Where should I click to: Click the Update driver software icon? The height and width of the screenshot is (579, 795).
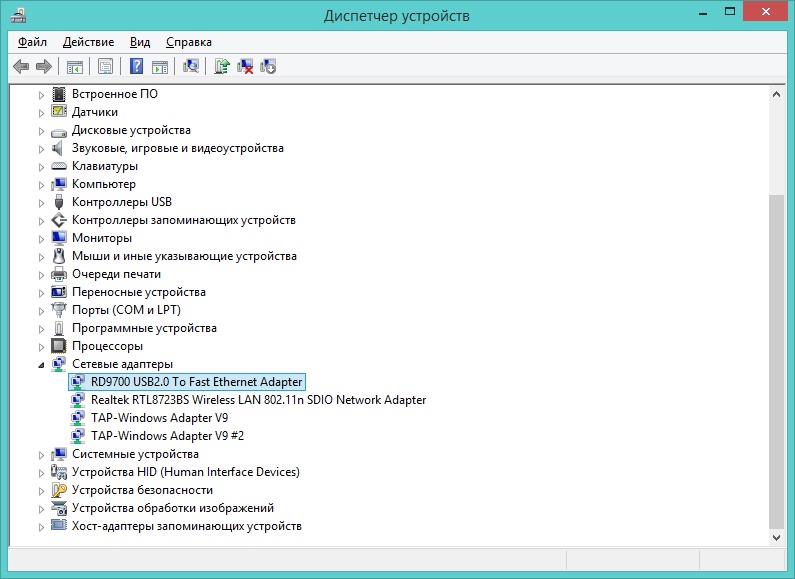222,66
